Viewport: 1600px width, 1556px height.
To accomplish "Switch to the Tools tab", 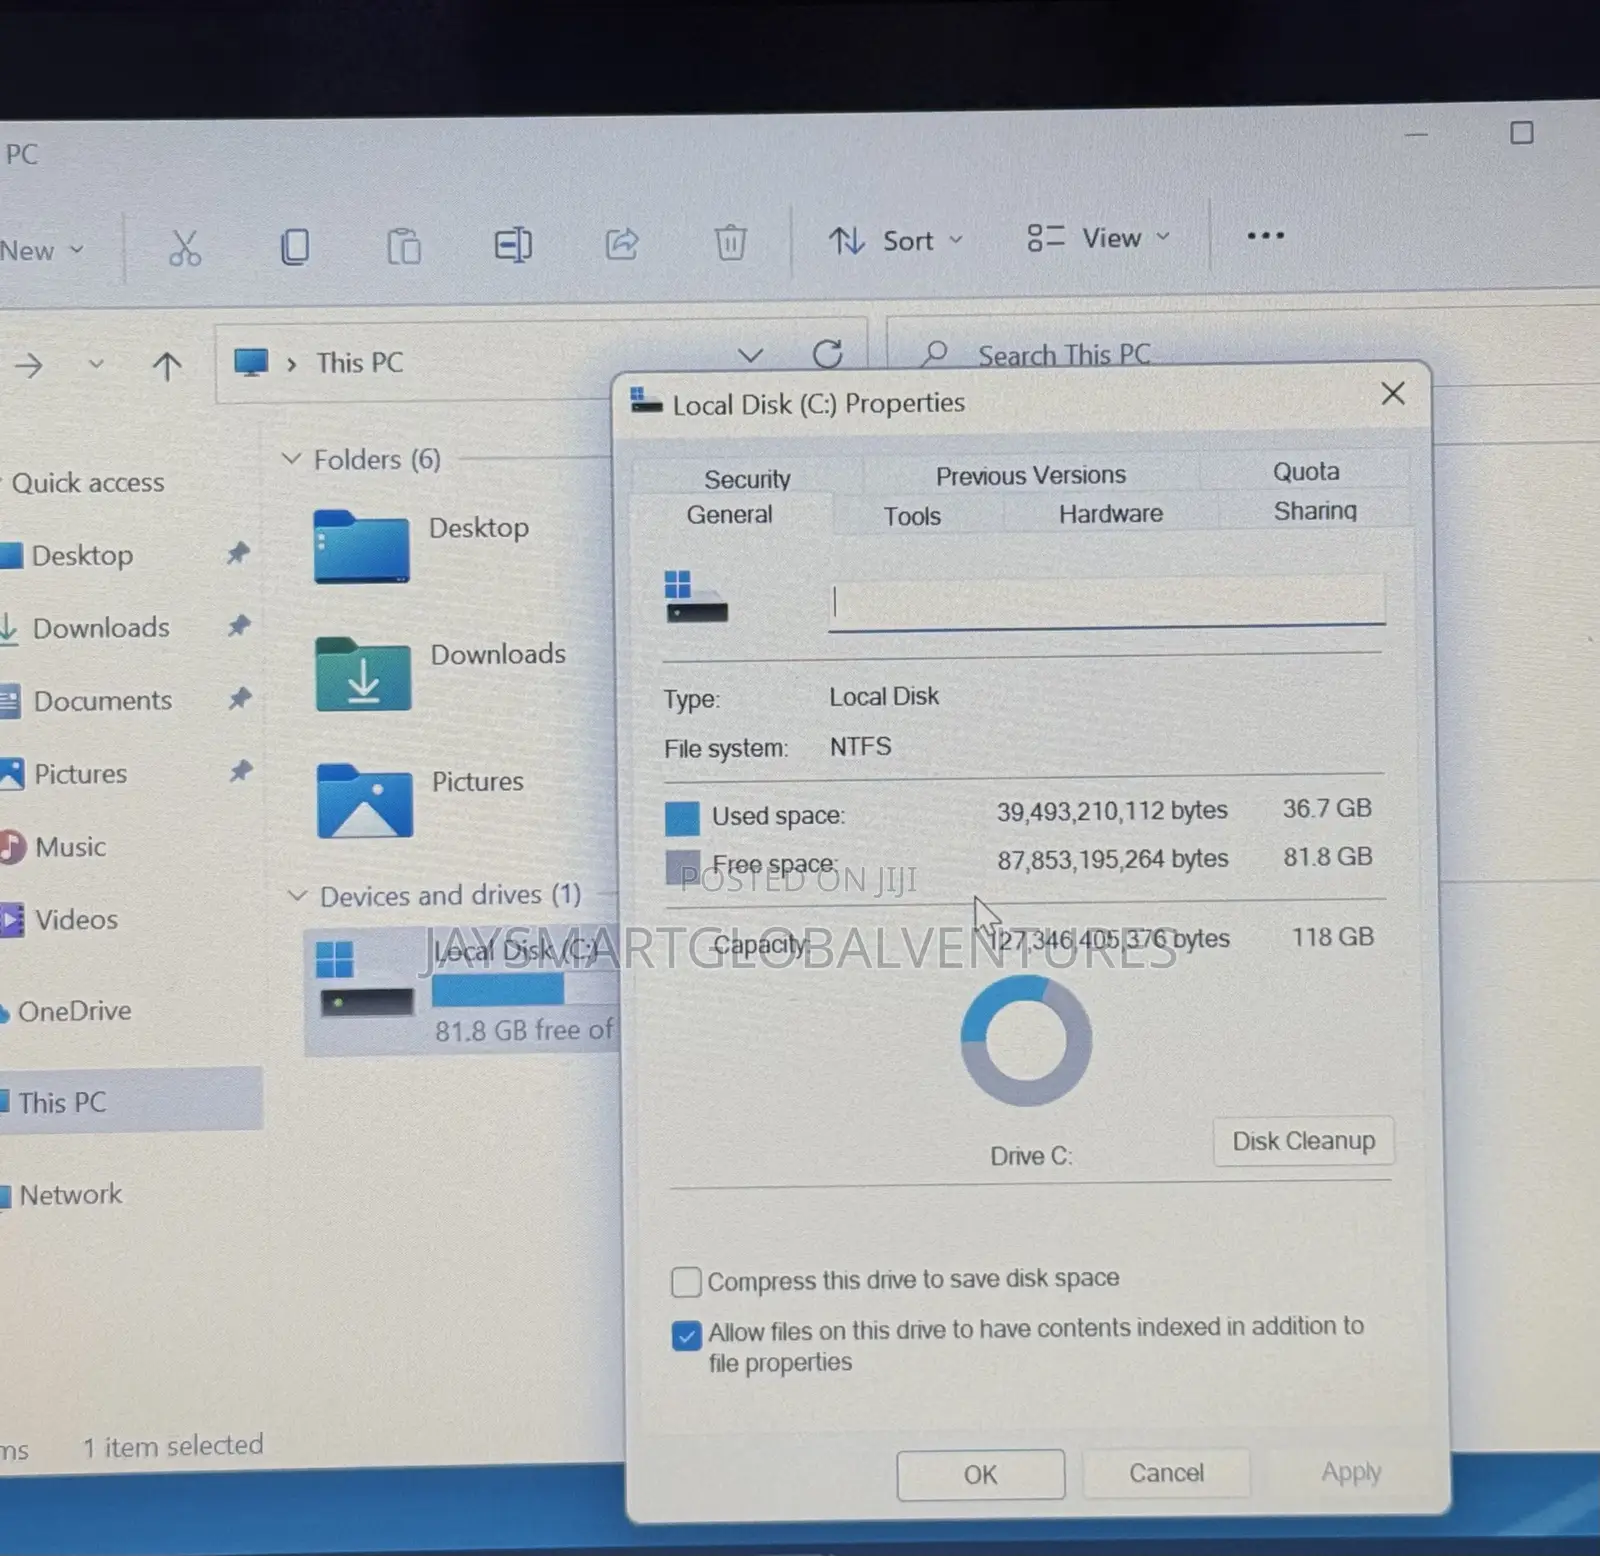I will click(912, 516).
